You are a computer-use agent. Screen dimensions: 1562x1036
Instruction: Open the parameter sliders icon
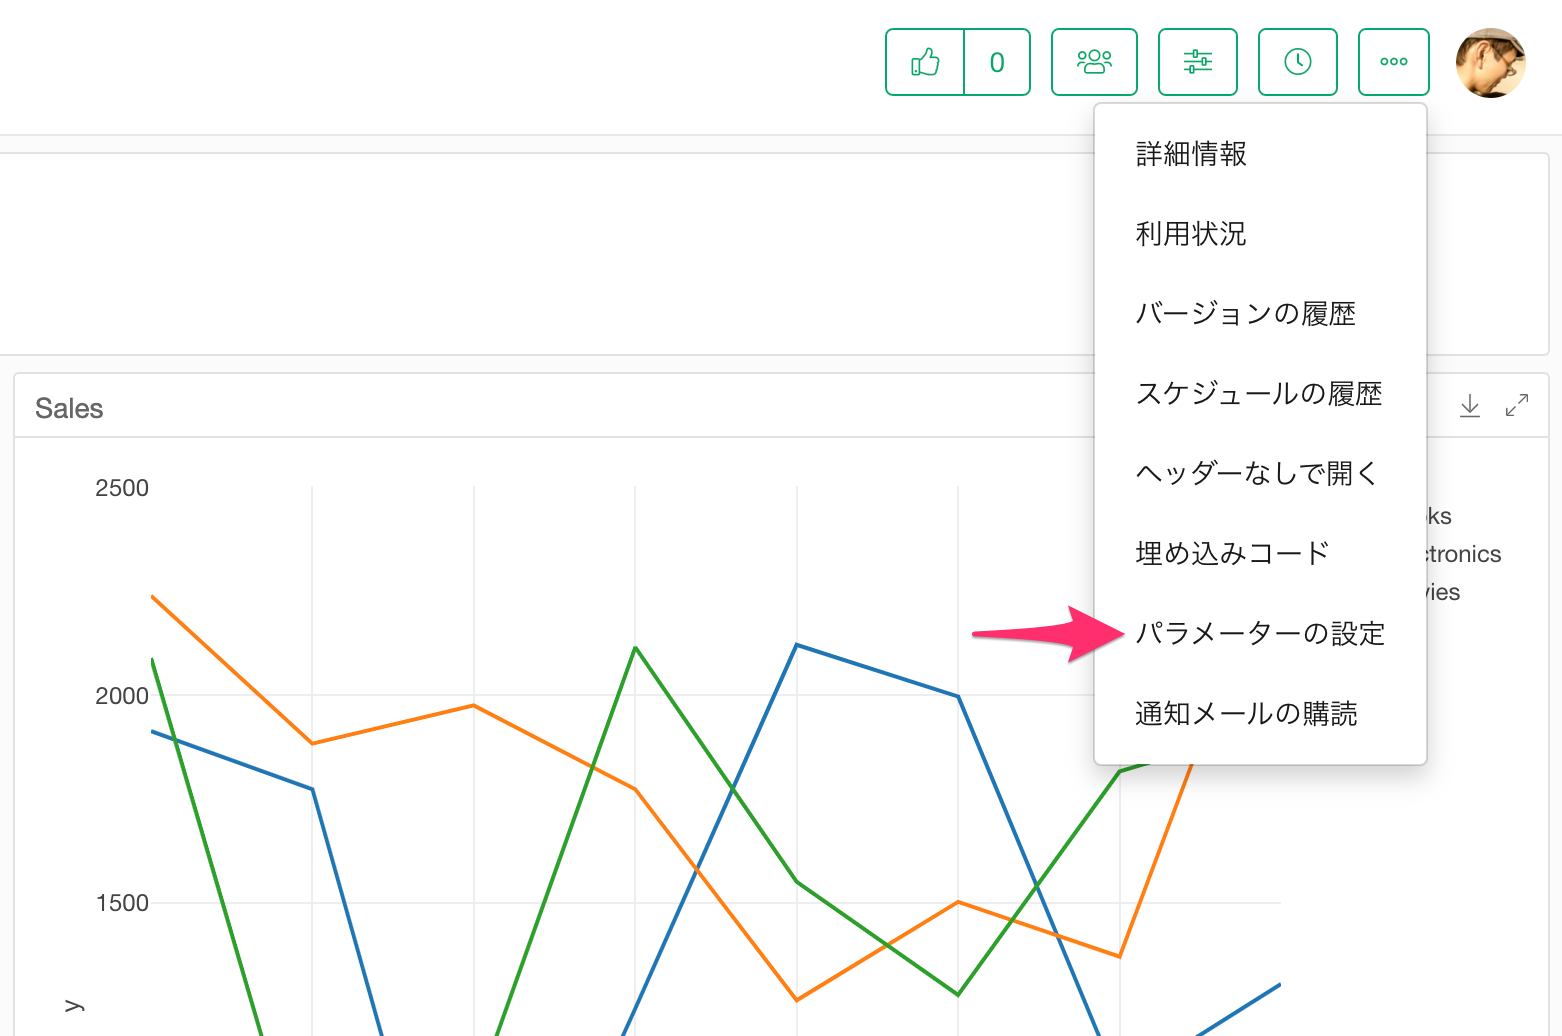tap(1198, 62)
